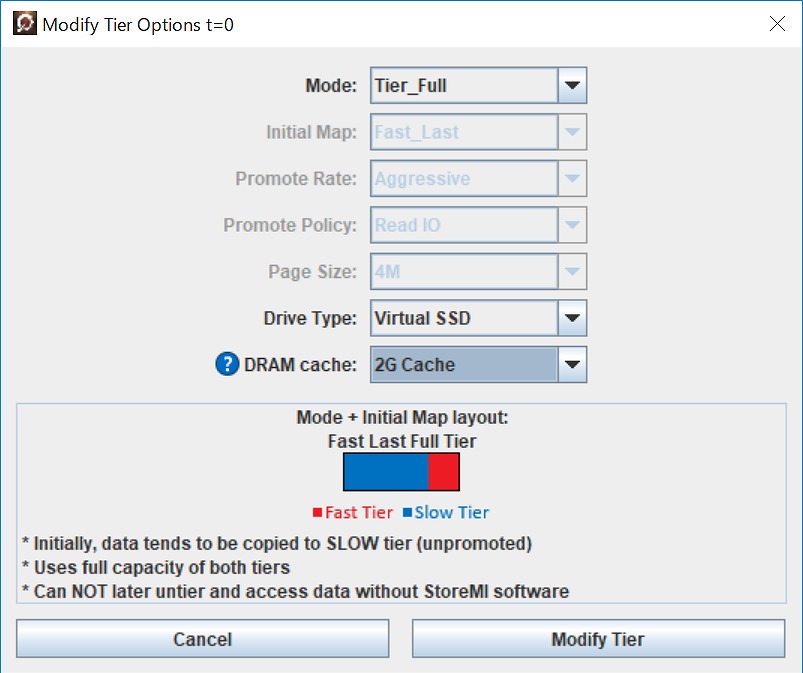The height and width of the screenshot is (673, 803).
Task: Click the DRAM cache help question icon
Action: [x=227, y=364]
